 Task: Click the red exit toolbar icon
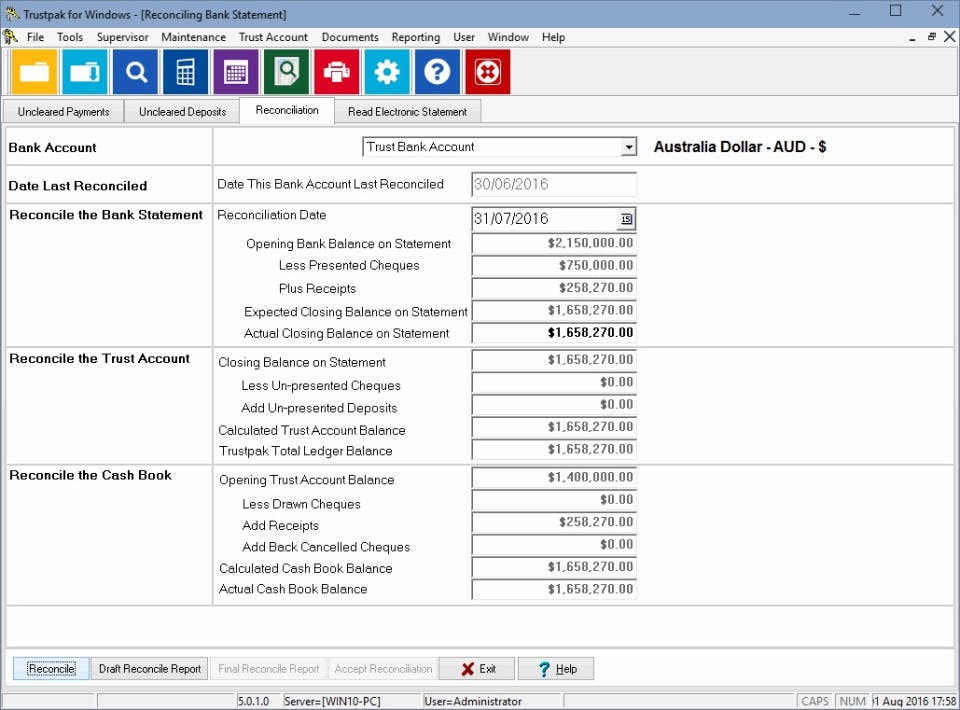(x=487, y=72)
